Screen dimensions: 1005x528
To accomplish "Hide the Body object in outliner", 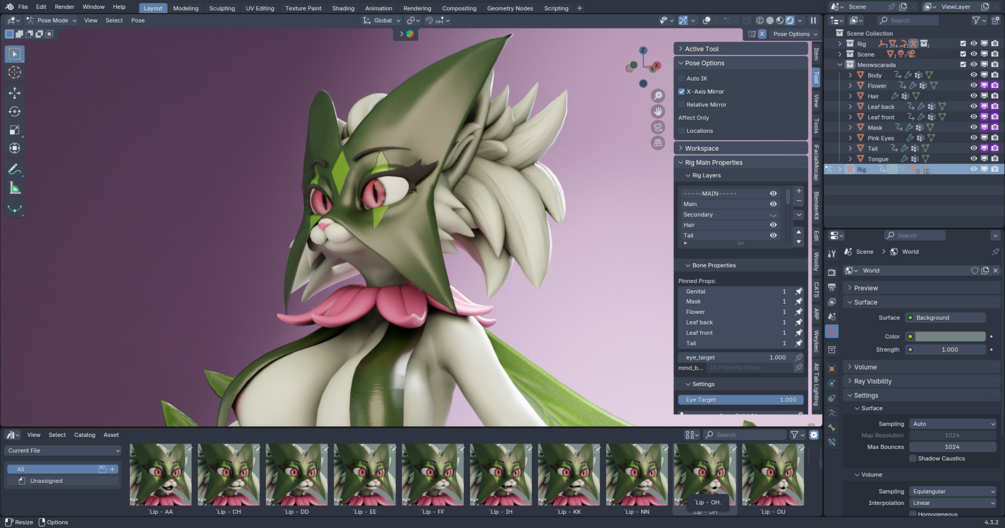I will pos(974,75).
